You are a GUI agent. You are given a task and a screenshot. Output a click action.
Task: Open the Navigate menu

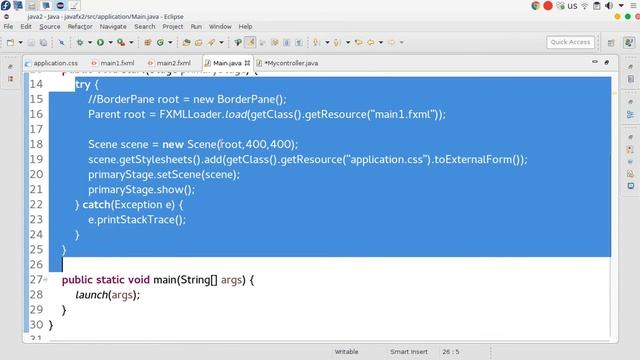click(x=113, y=27)
